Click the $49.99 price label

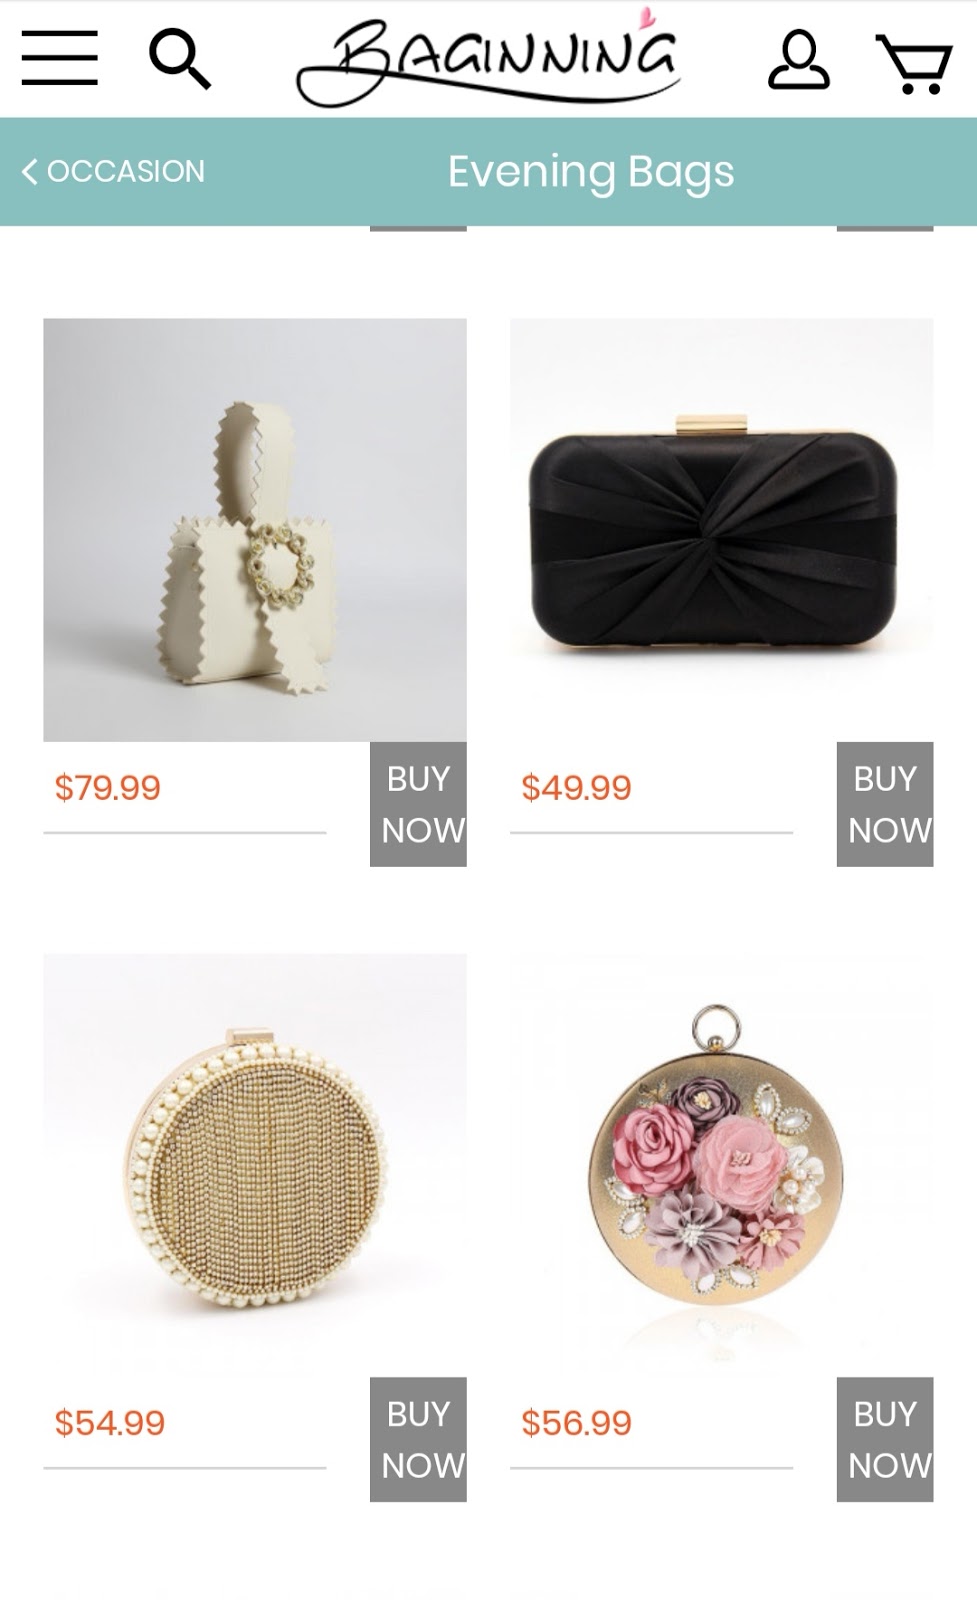coord(576,787)
